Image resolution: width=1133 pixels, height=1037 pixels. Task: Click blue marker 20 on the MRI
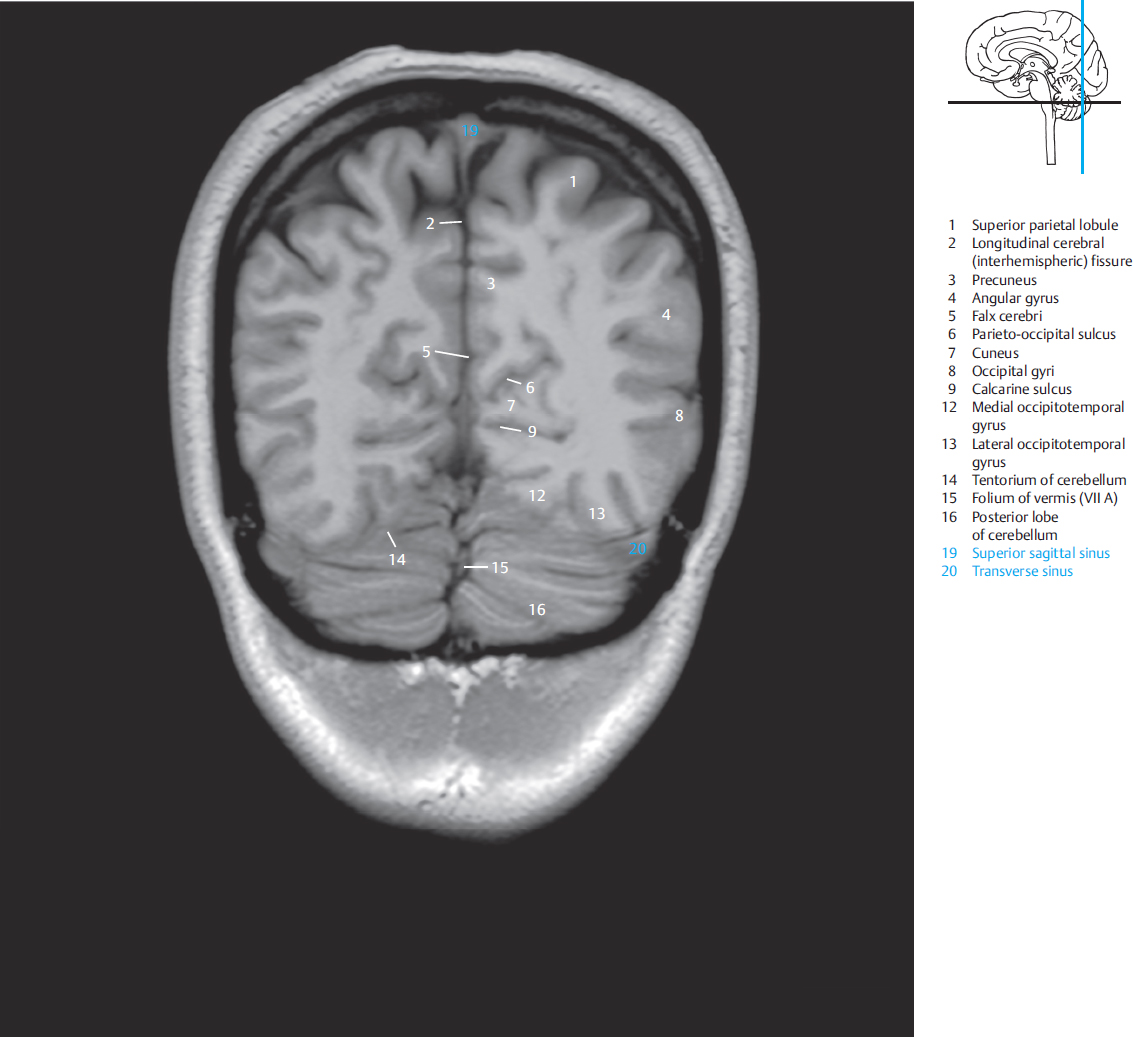(x=638, y=548)
